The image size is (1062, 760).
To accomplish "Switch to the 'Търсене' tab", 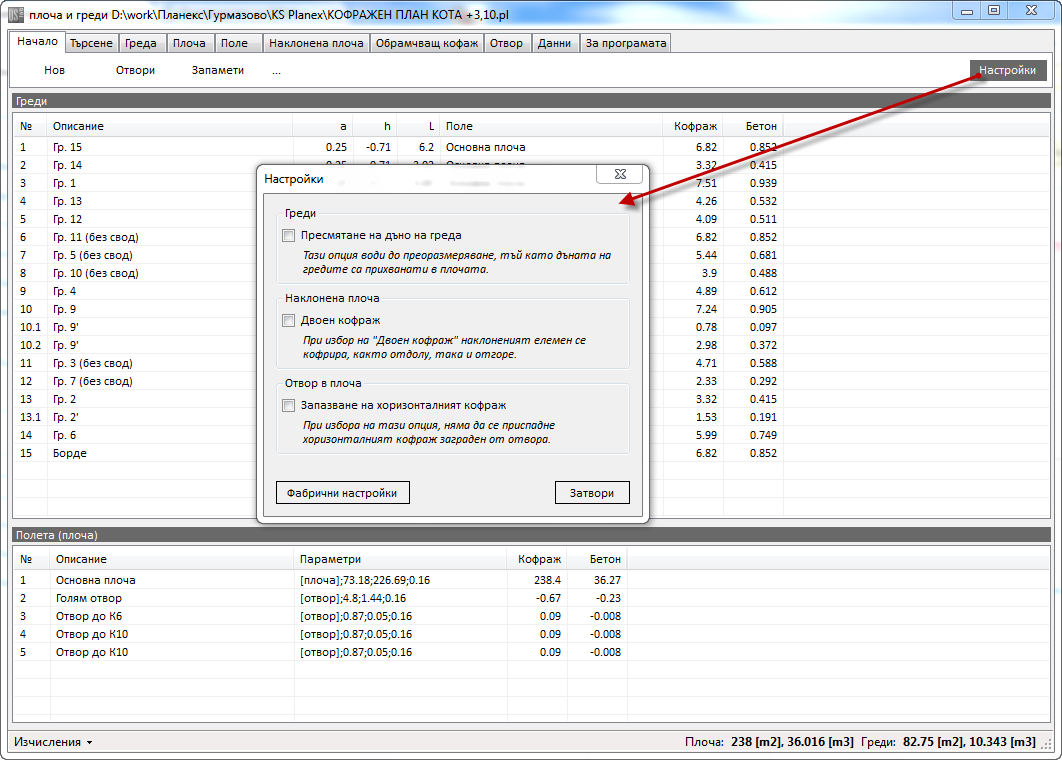I will [x=92, y=44].
